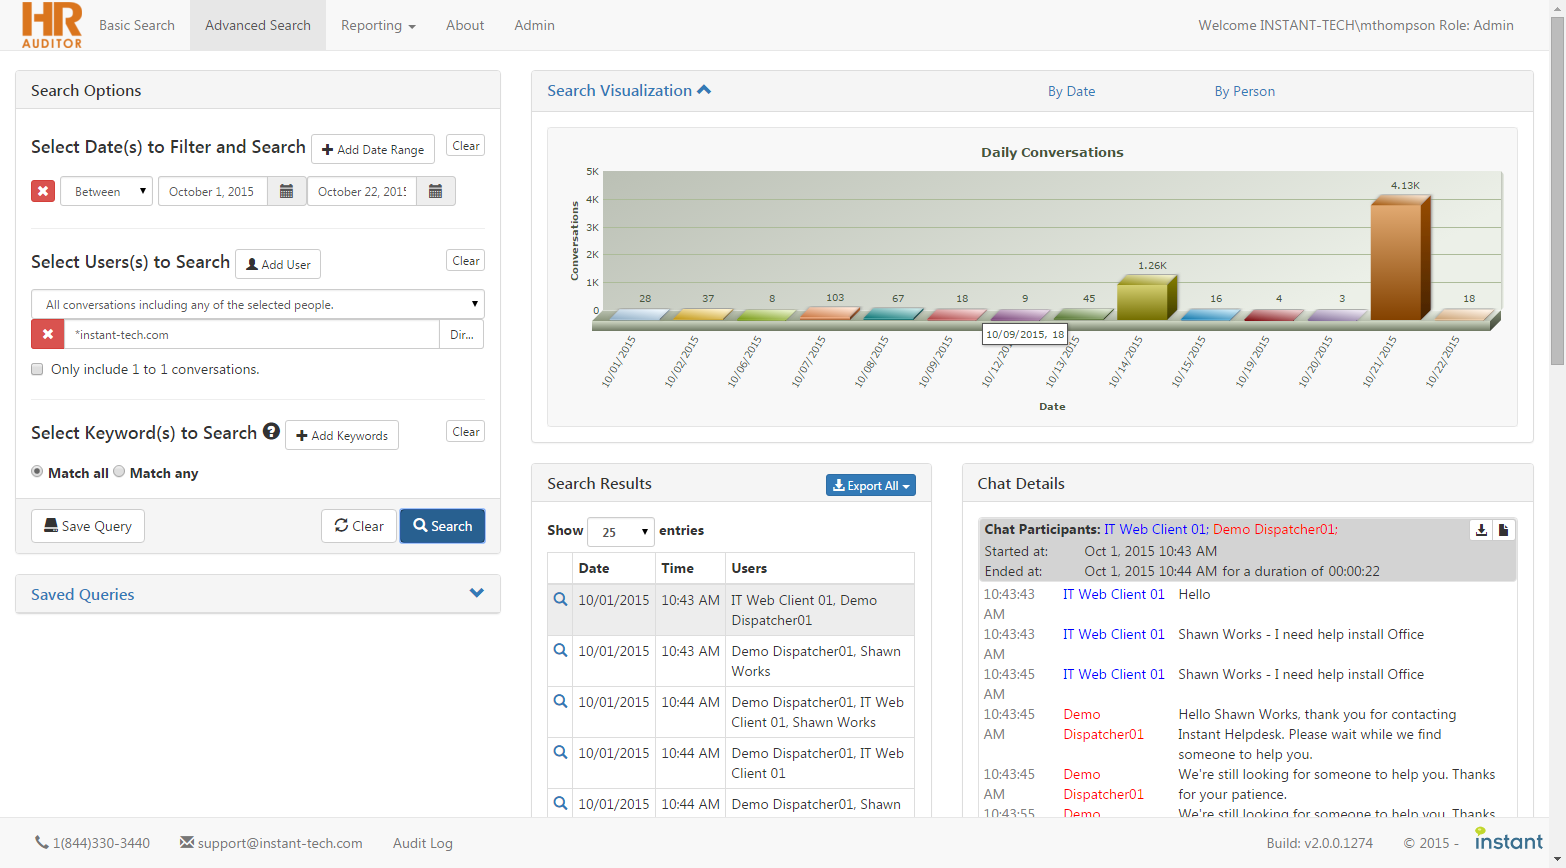The height and width of the screenshot is (868, 1566).
Task: Enable only 1 to 1 conversations
Action: pos(37,369)
